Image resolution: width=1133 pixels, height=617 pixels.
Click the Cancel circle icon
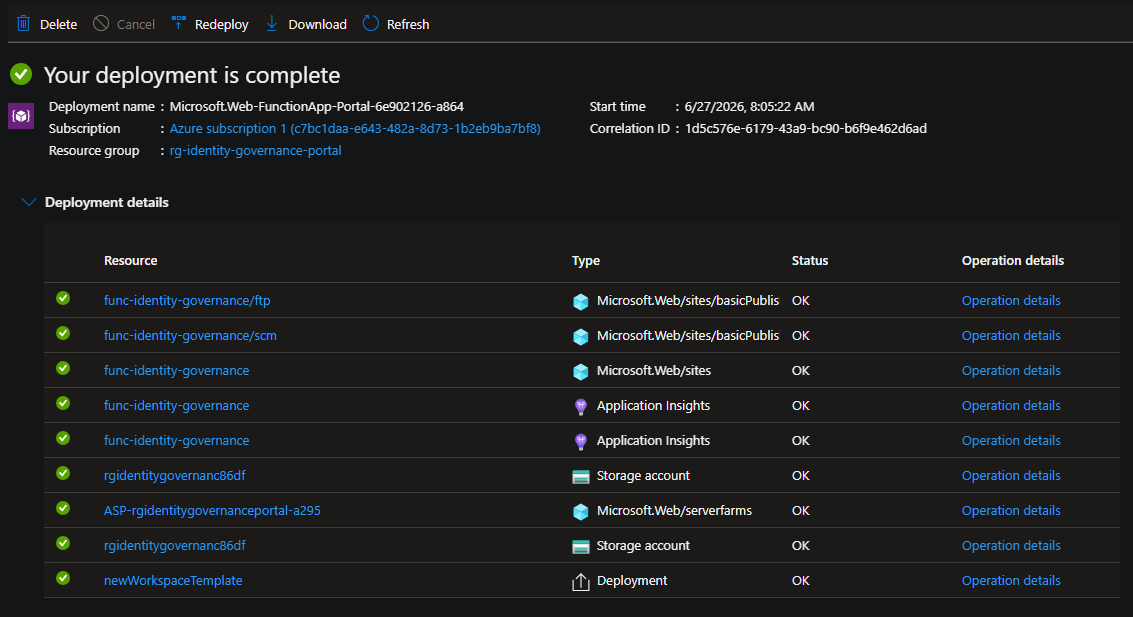(x=101, y=24)
